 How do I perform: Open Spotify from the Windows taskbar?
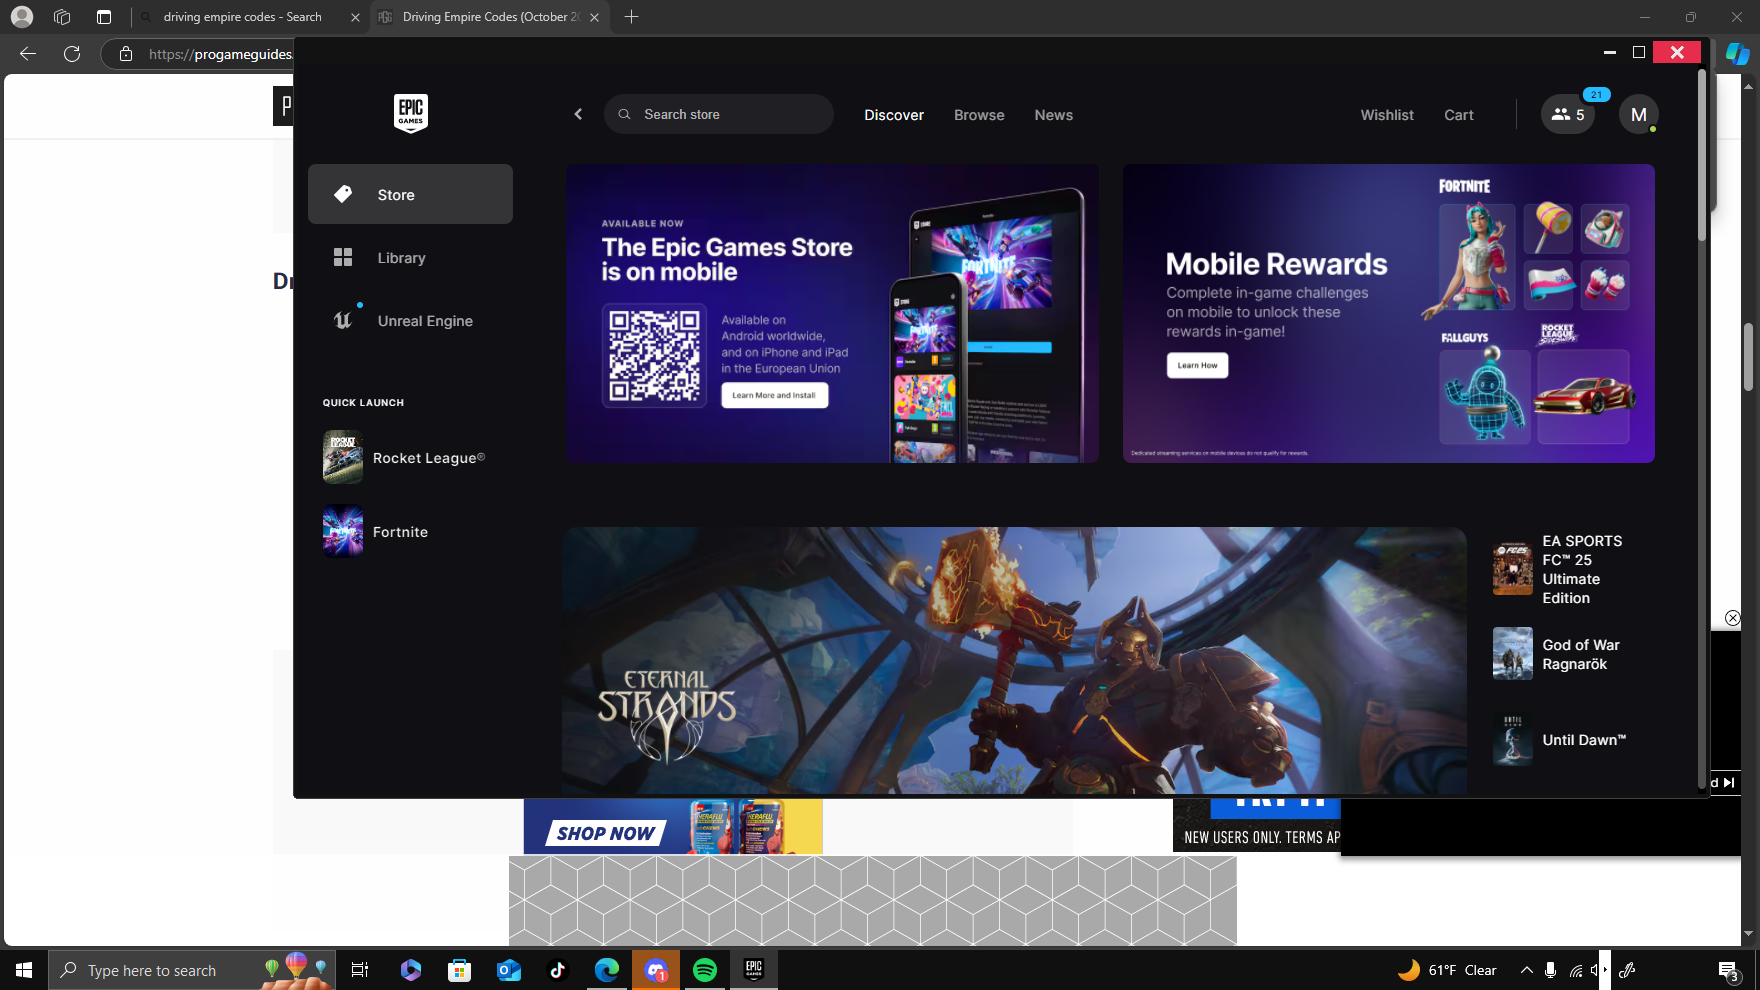pyautogui.click(x=705, y=970)
